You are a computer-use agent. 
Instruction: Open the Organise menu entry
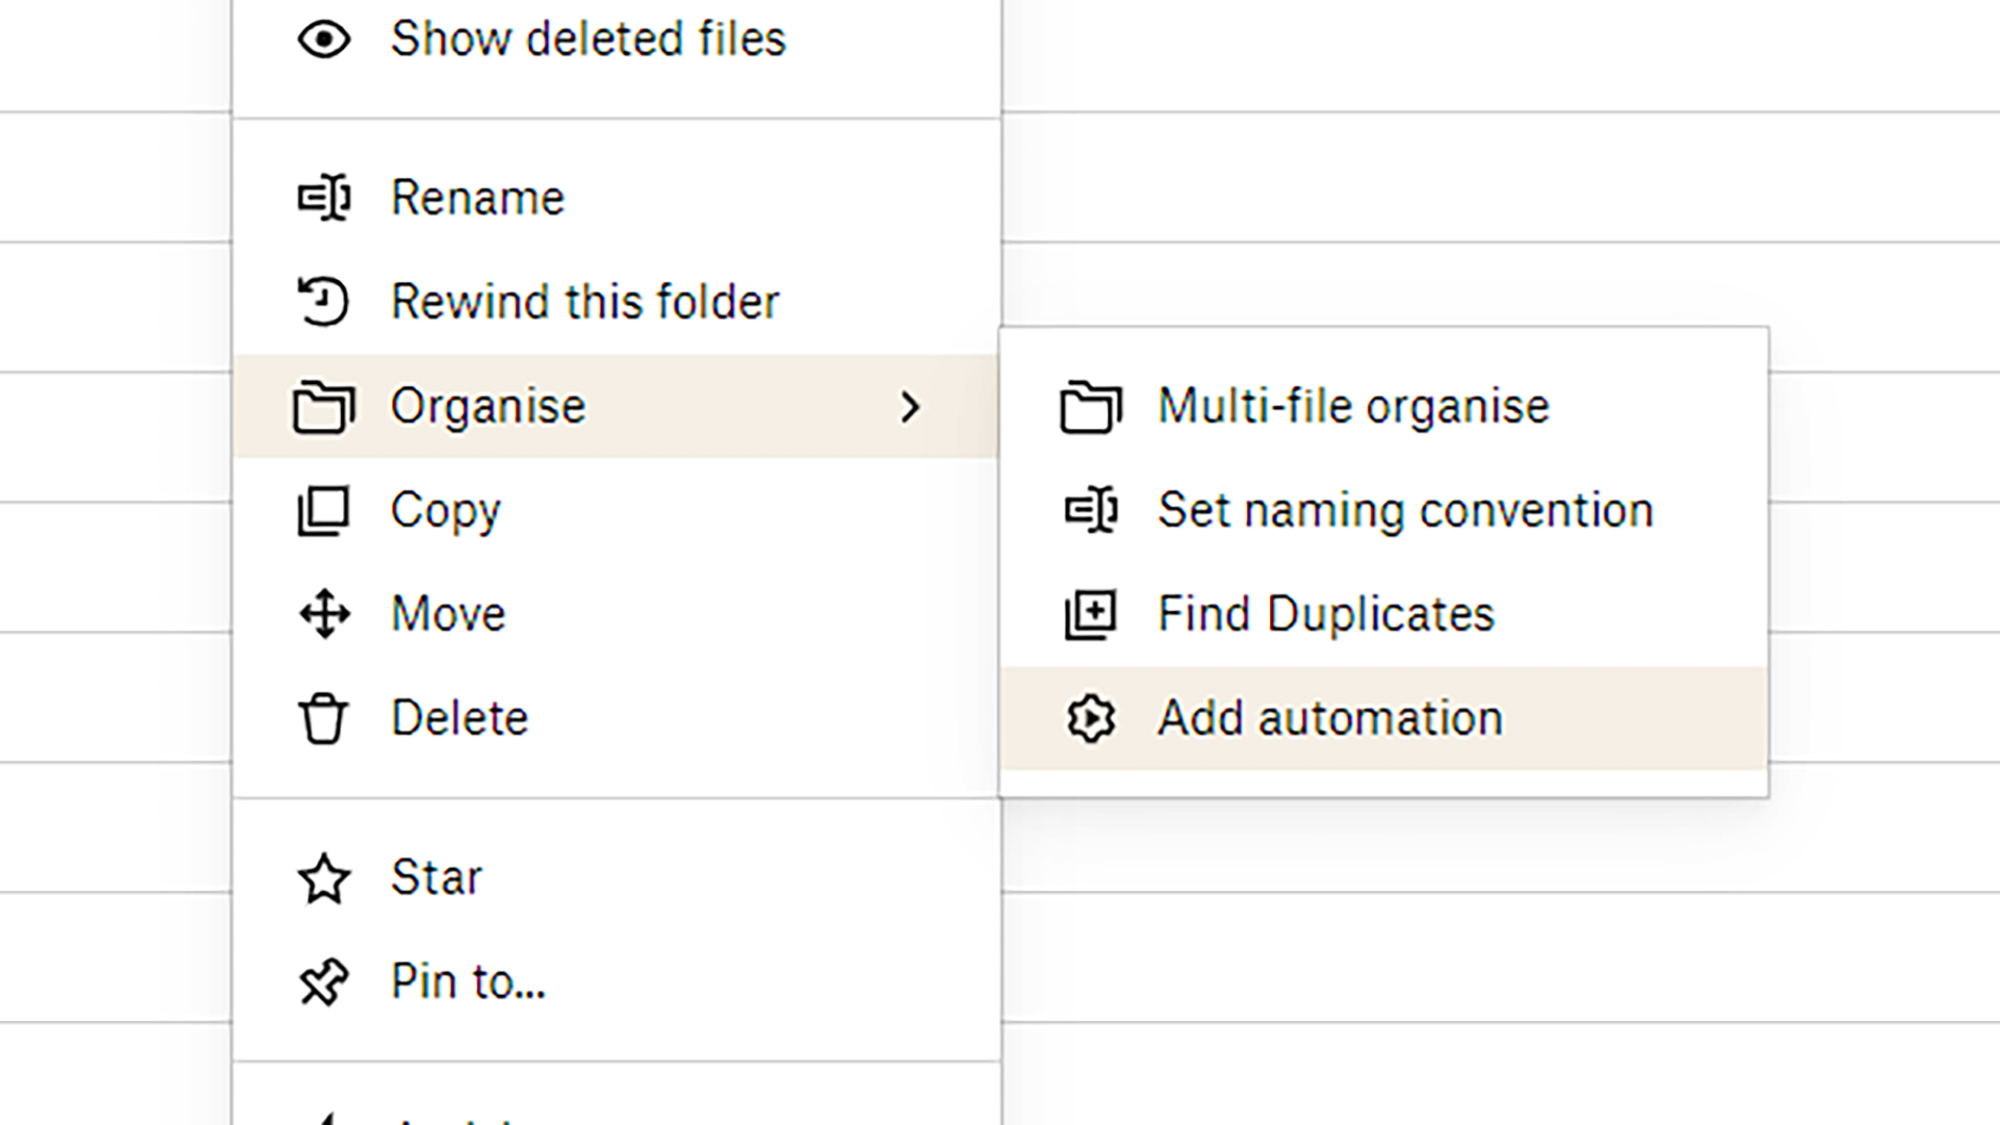617,406
